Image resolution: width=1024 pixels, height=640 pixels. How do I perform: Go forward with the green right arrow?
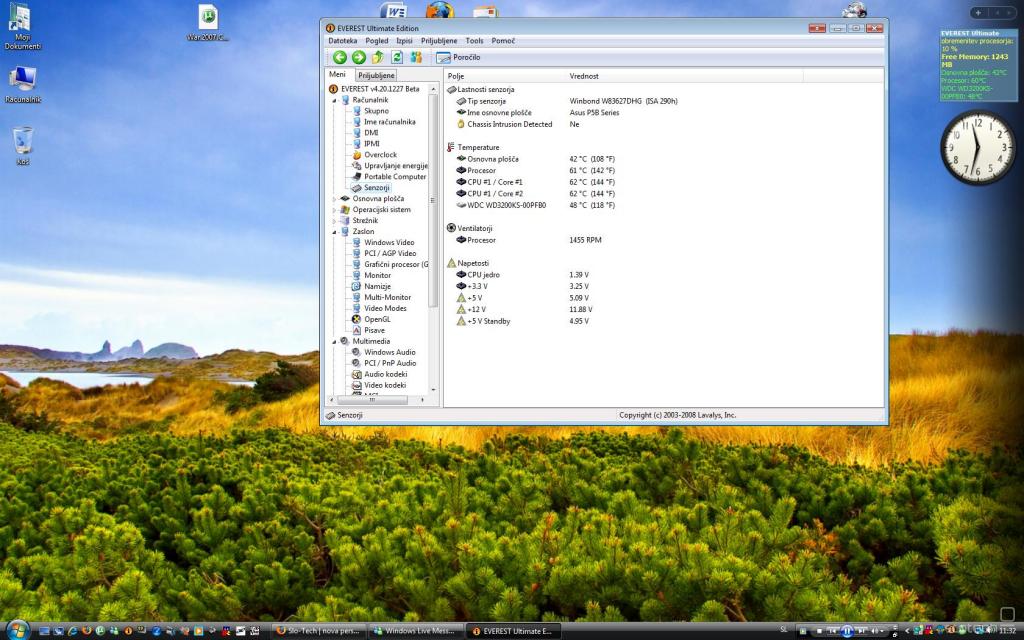tap(359, 57)
